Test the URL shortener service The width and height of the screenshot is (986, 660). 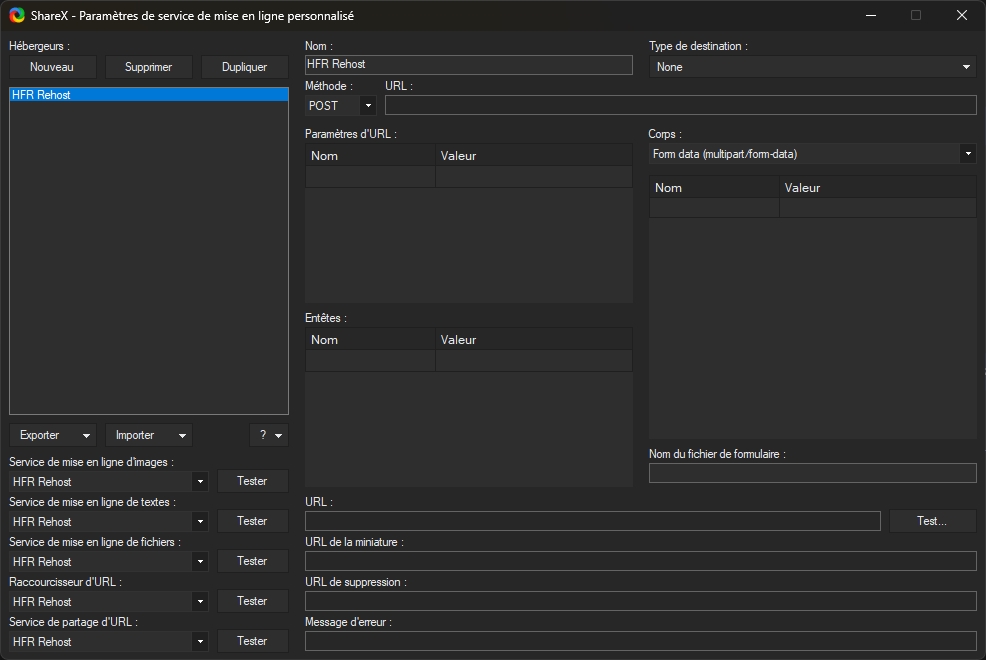click(252, 601)
